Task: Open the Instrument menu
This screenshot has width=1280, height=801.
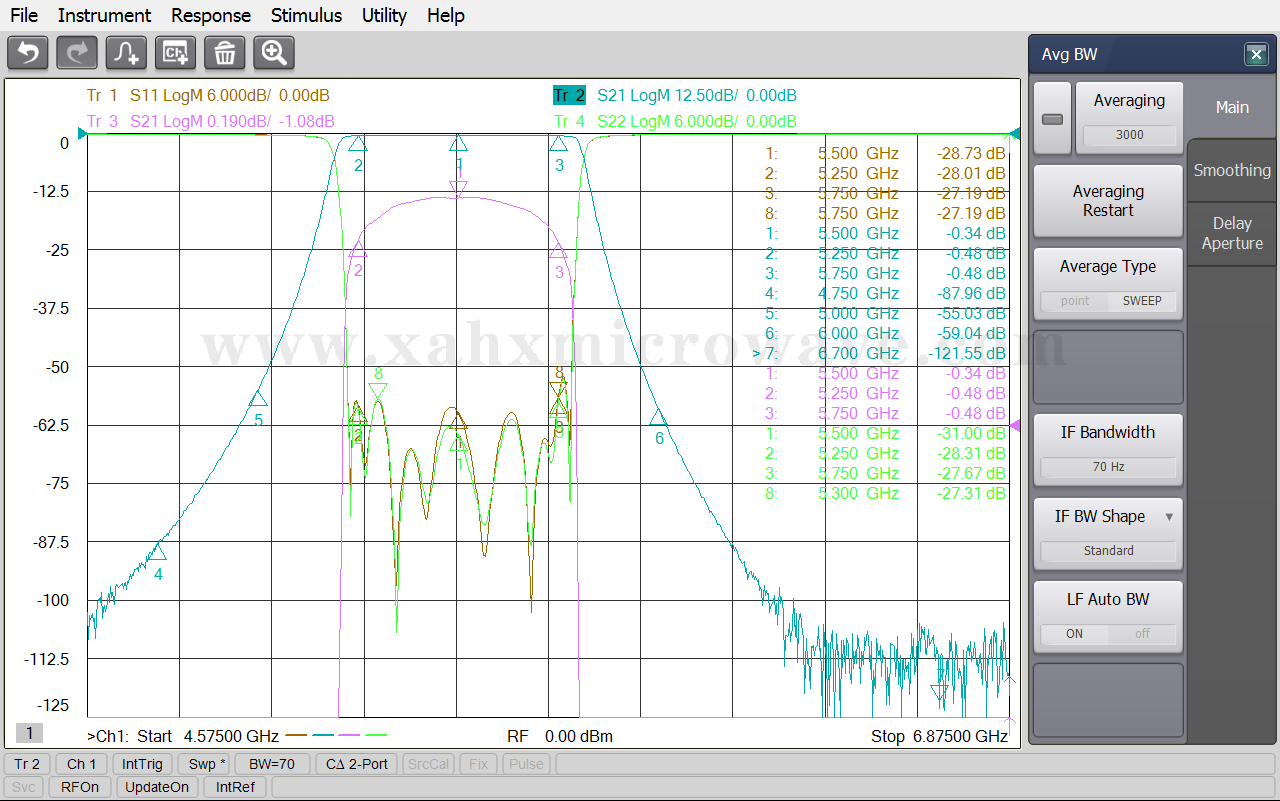Action: pos(104,15)
